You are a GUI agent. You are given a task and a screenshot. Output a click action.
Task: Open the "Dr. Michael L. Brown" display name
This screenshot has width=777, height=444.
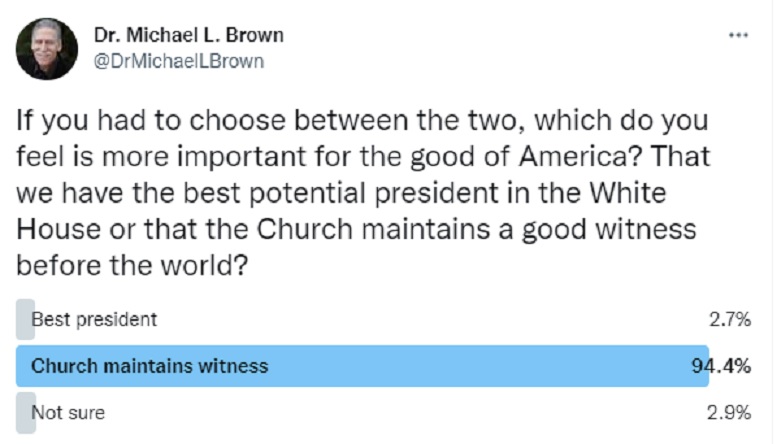[x=188, y=35]
